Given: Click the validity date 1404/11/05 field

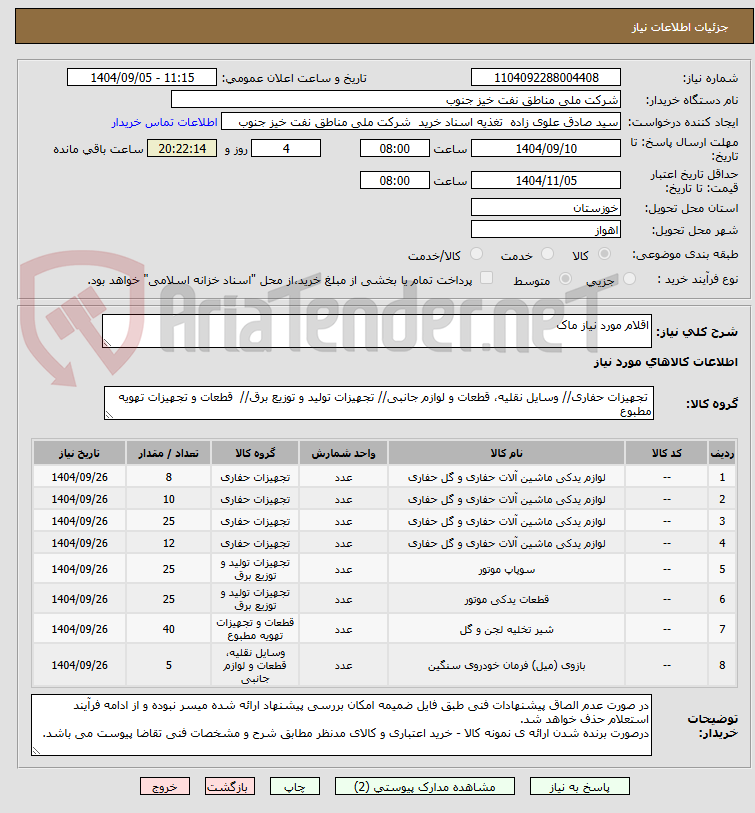Looking at the screenshot, I should click(546, 180).
